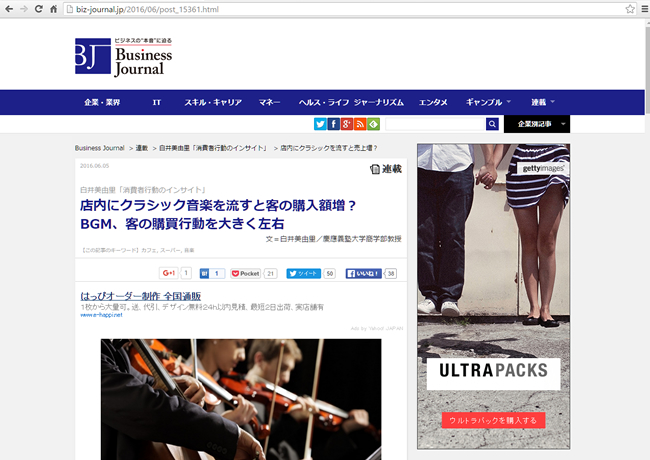Open the 企業・業界 menu item
Image resolution: width=650 pixels, height=460 pixels.
pos(102,102)
